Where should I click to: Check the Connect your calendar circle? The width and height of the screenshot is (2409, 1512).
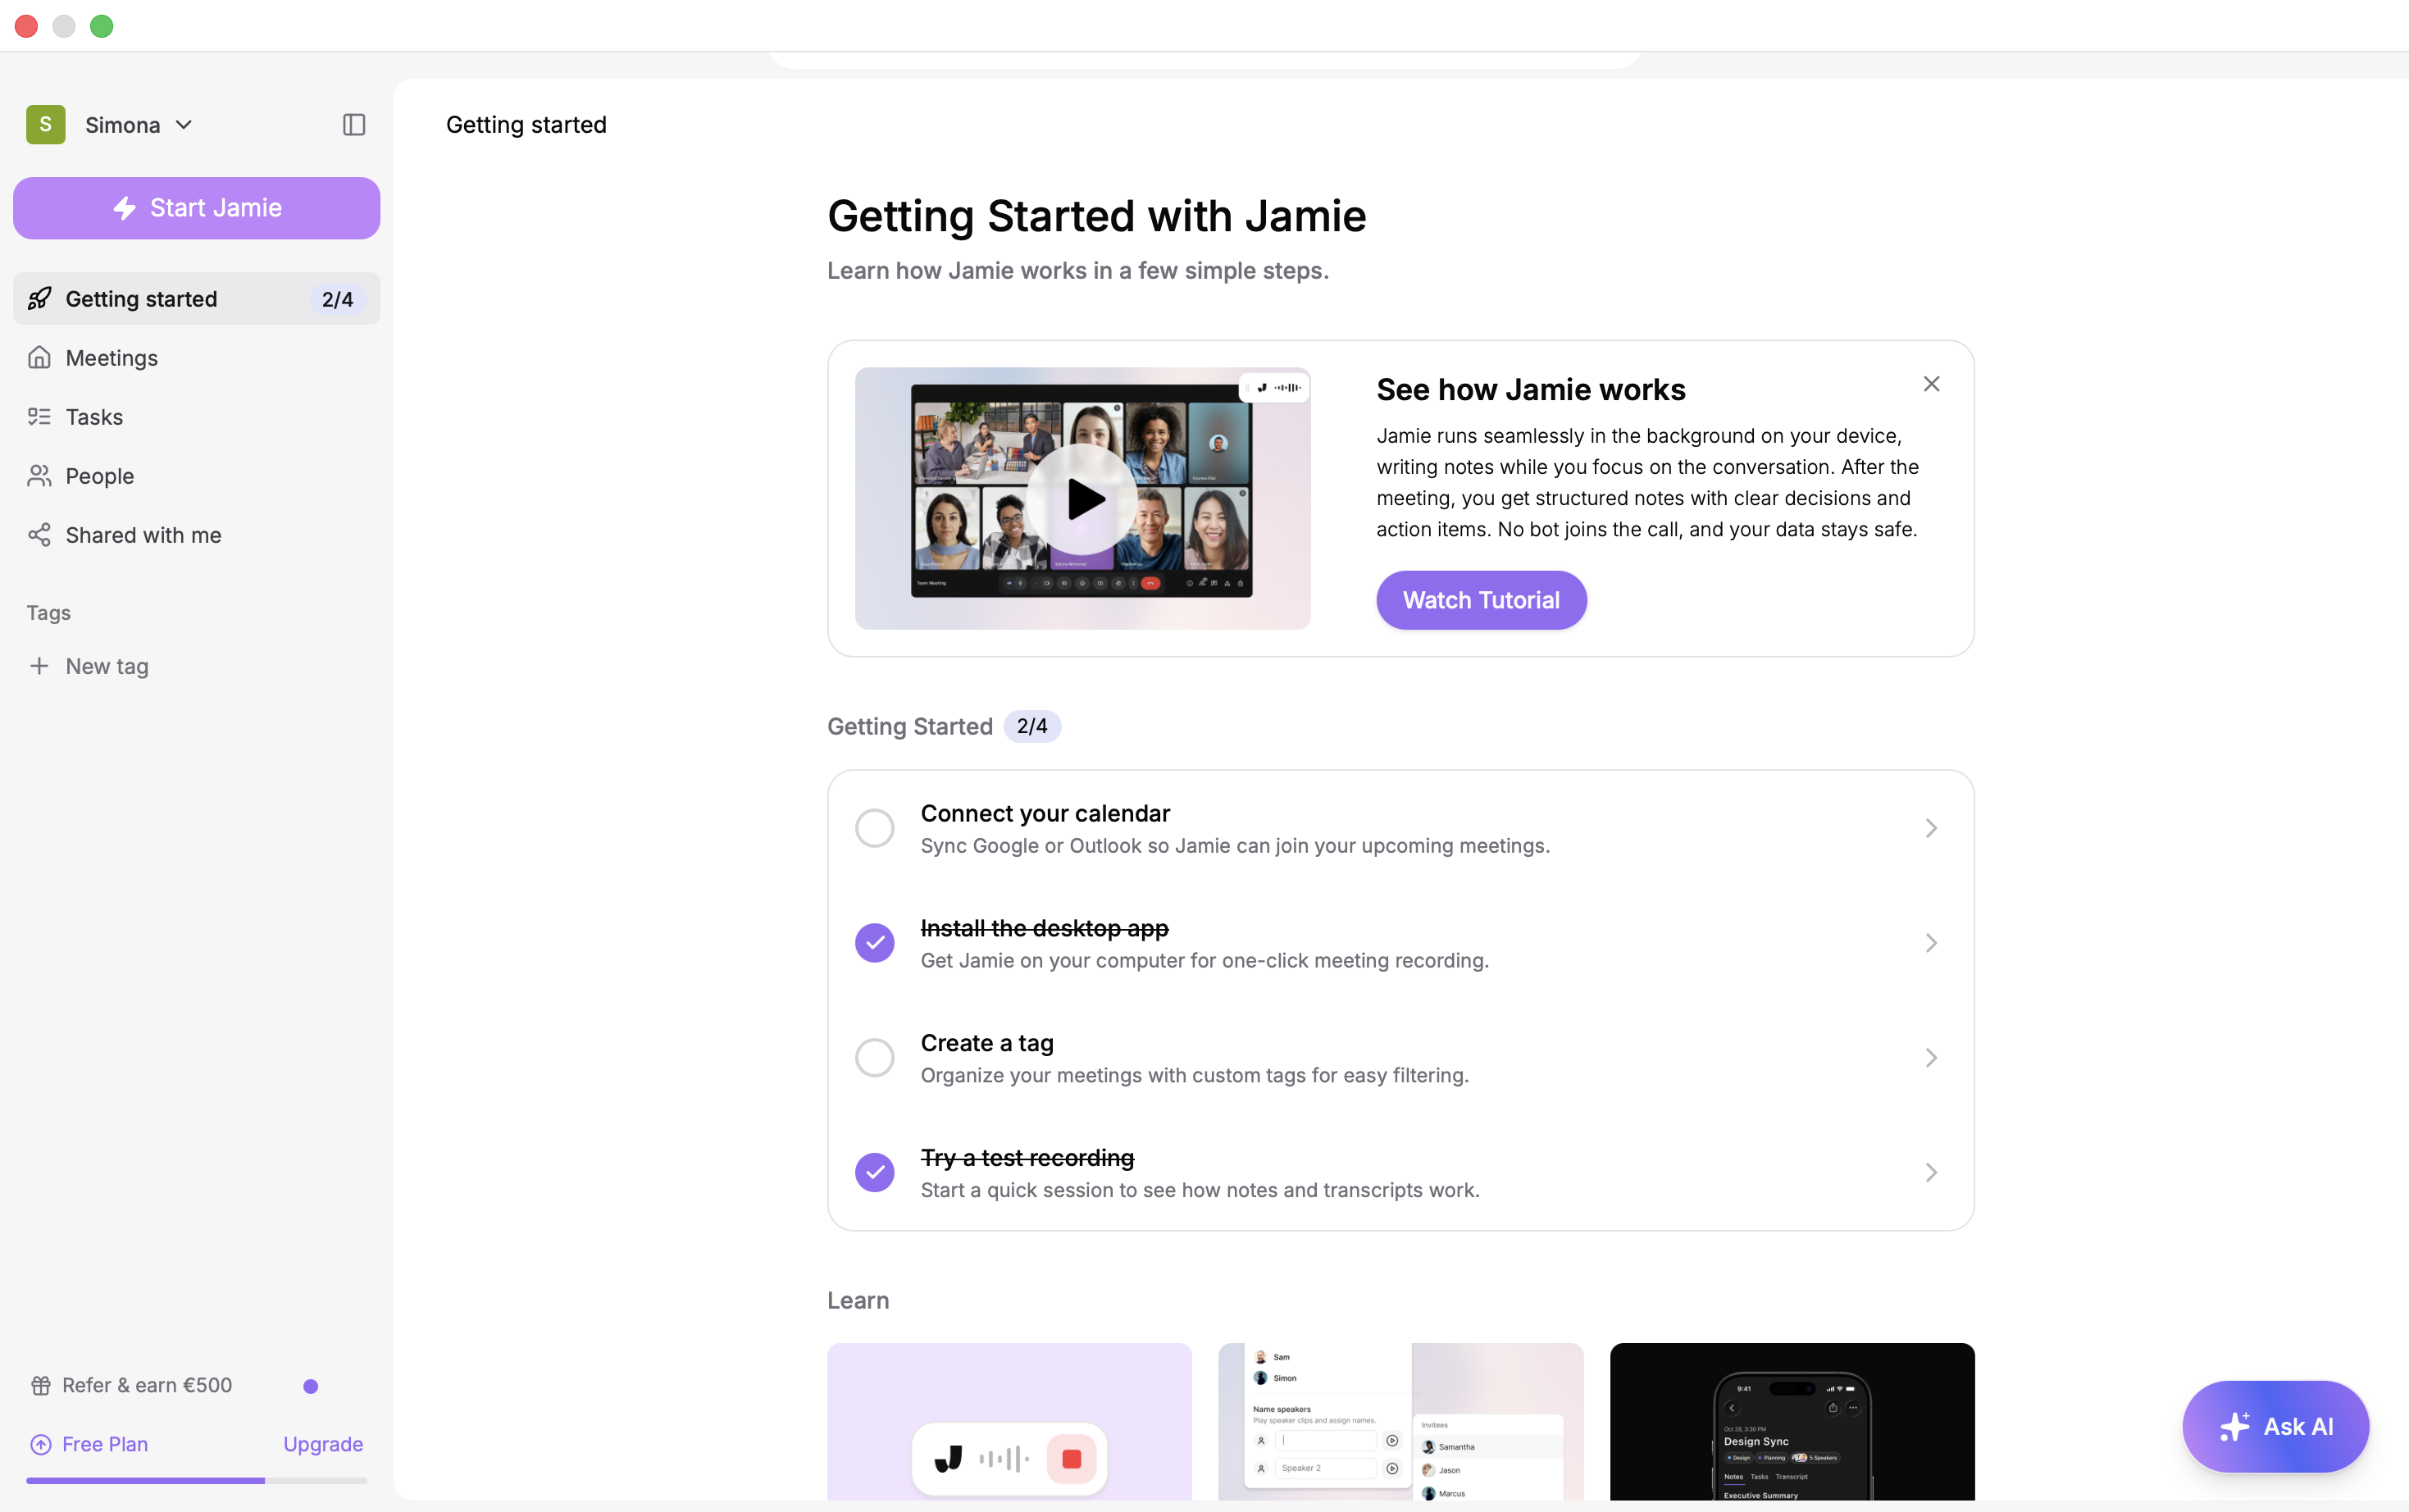coord(874,828)
